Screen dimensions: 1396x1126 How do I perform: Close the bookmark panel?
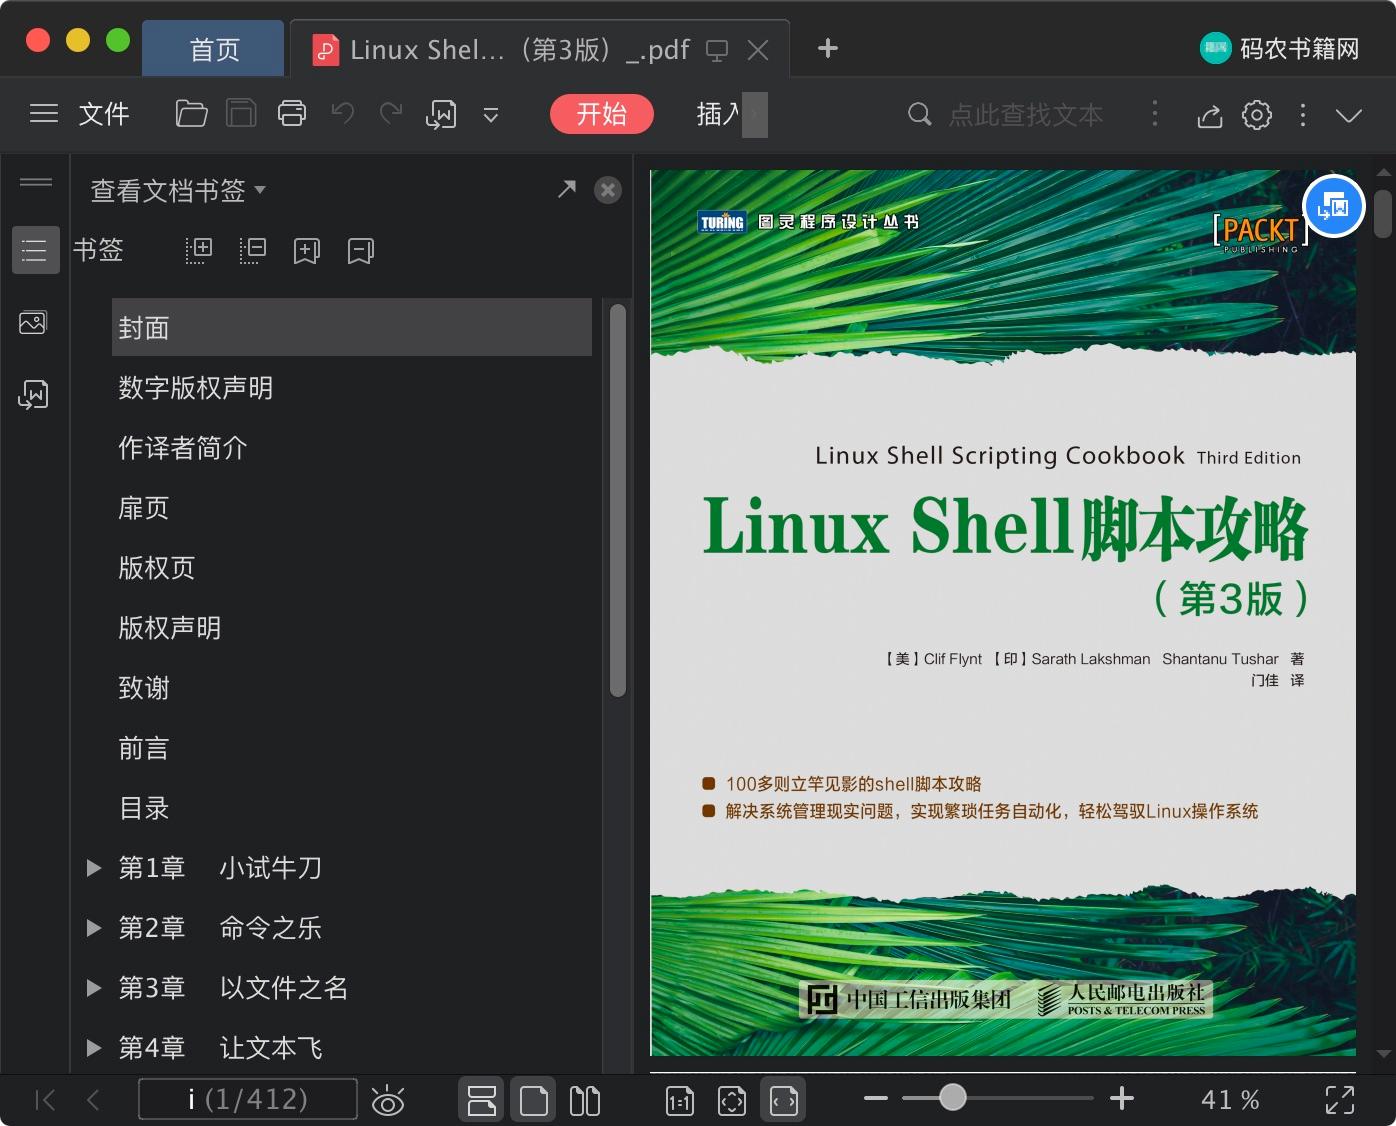[608, 190]
